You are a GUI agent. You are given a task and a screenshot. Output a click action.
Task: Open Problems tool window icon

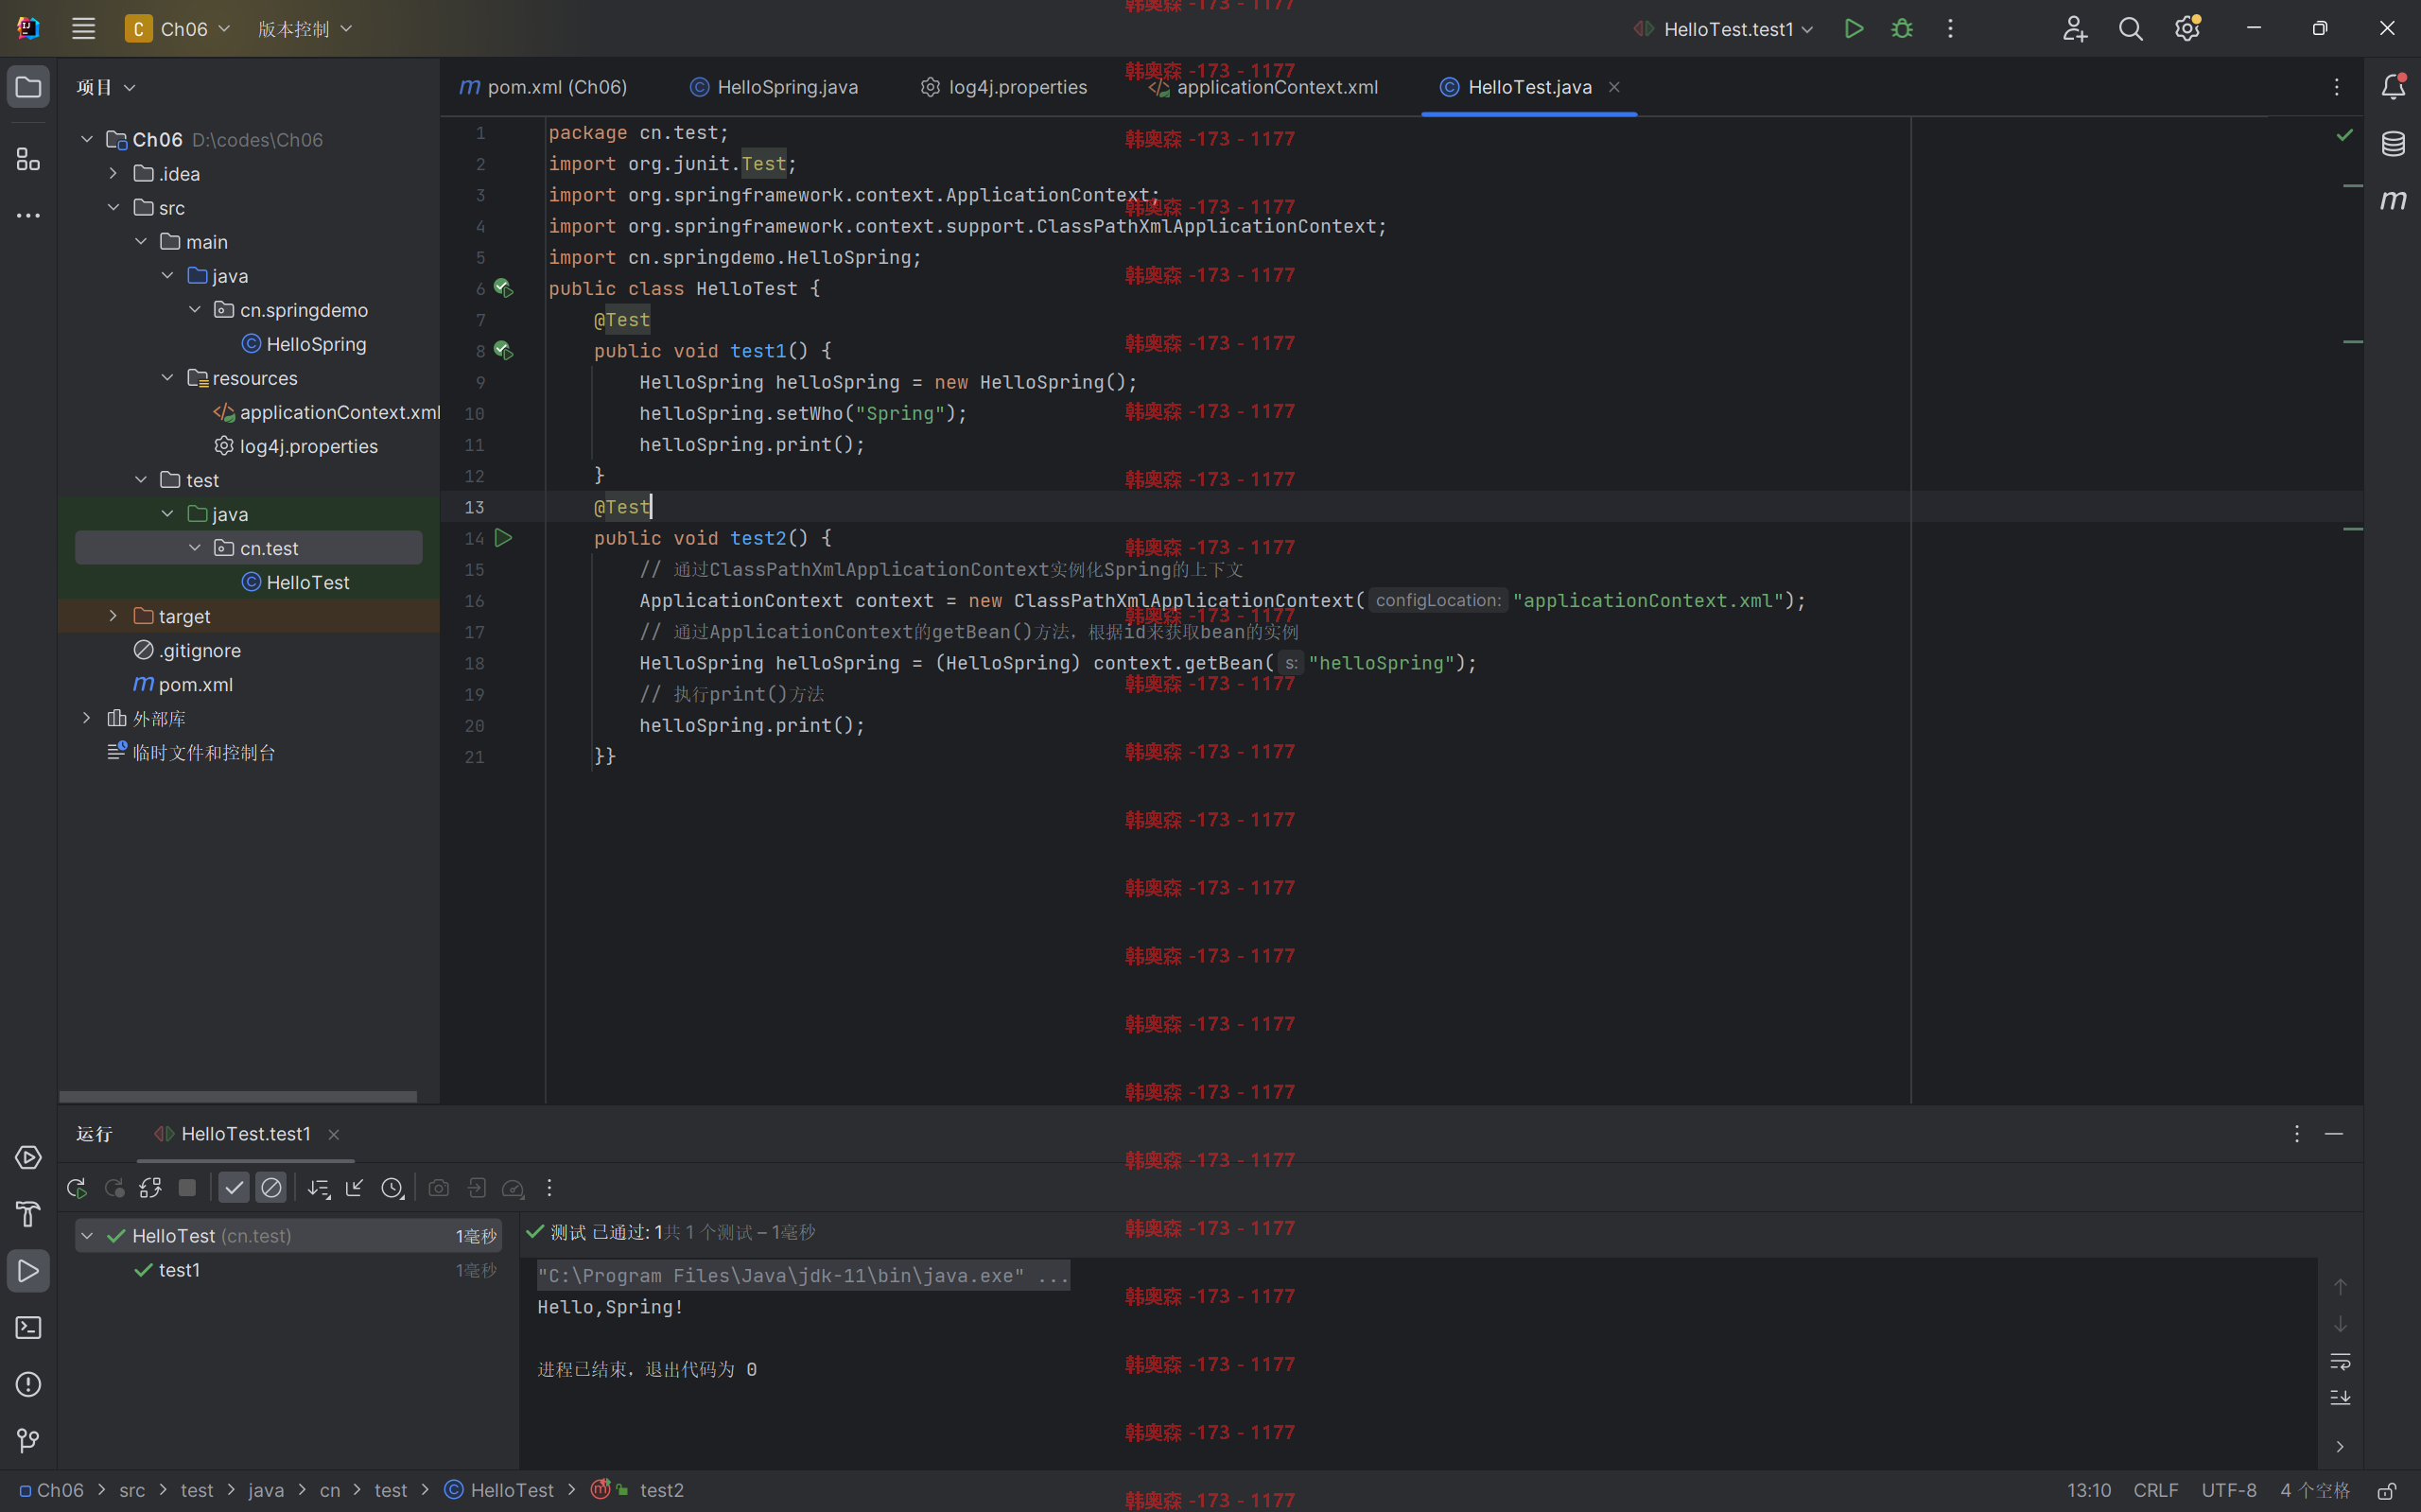click(28, 1384)
